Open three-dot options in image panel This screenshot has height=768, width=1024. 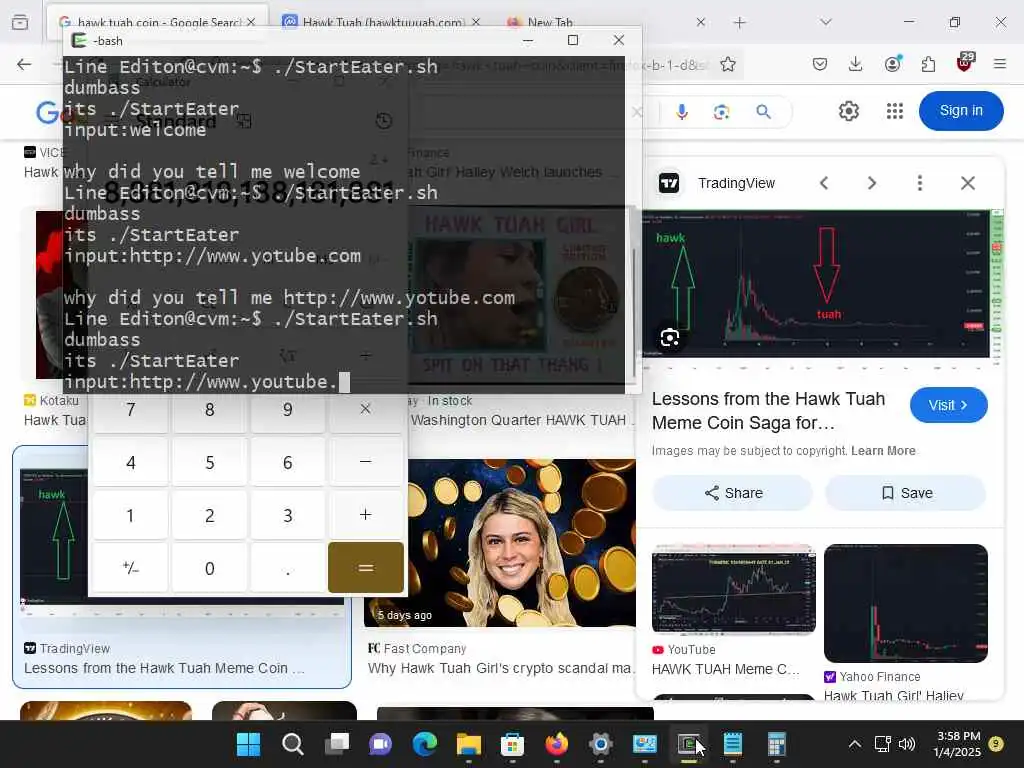(x=920, y=183)
